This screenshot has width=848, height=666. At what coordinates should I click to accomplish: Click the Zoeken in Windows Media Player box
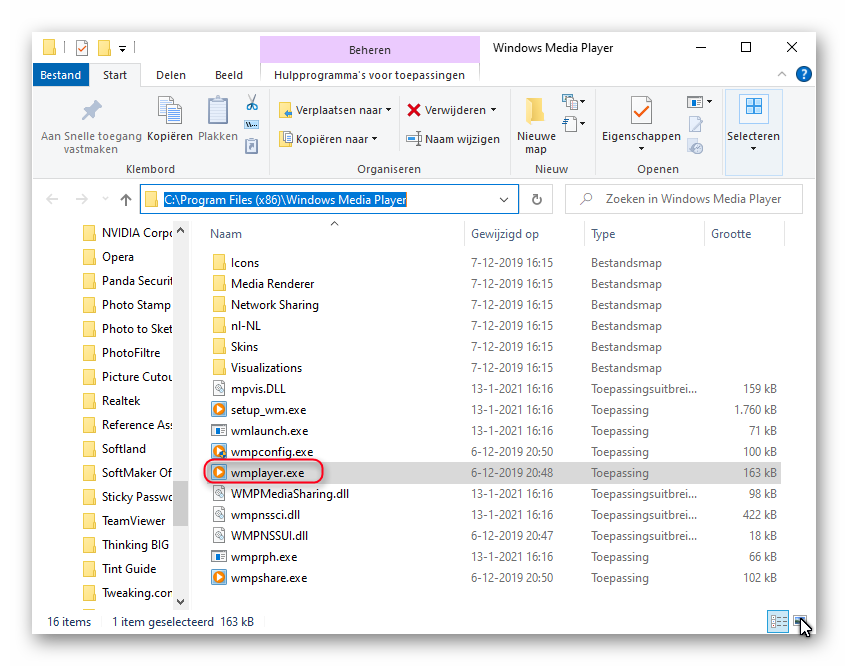pos(684,199)
